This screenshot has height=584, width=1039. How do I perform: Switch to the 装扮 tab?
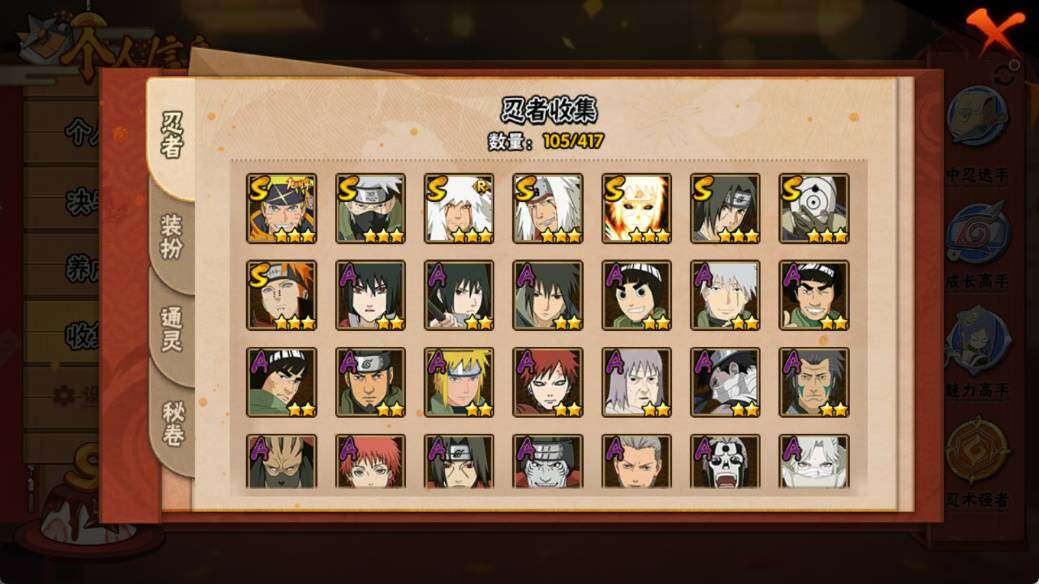point(172,237)
